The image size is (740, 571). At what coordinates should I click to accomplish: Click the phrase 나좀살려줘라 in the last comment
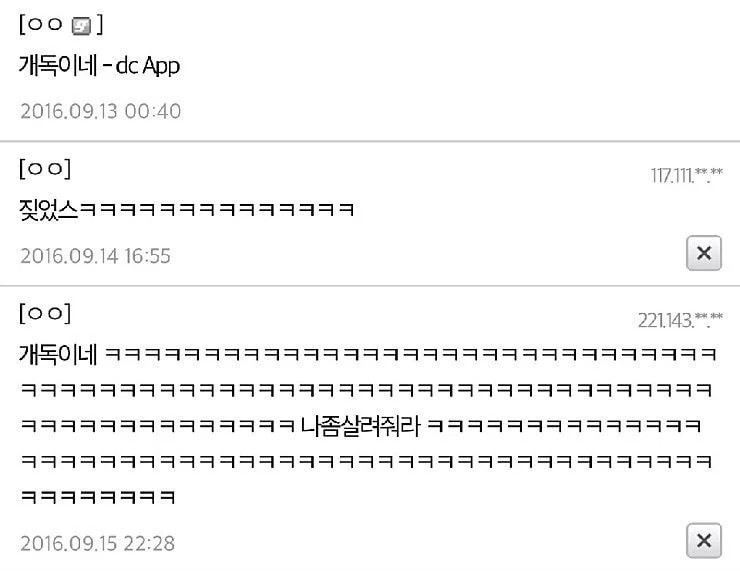pyautogui.click(x=361, y=426)
